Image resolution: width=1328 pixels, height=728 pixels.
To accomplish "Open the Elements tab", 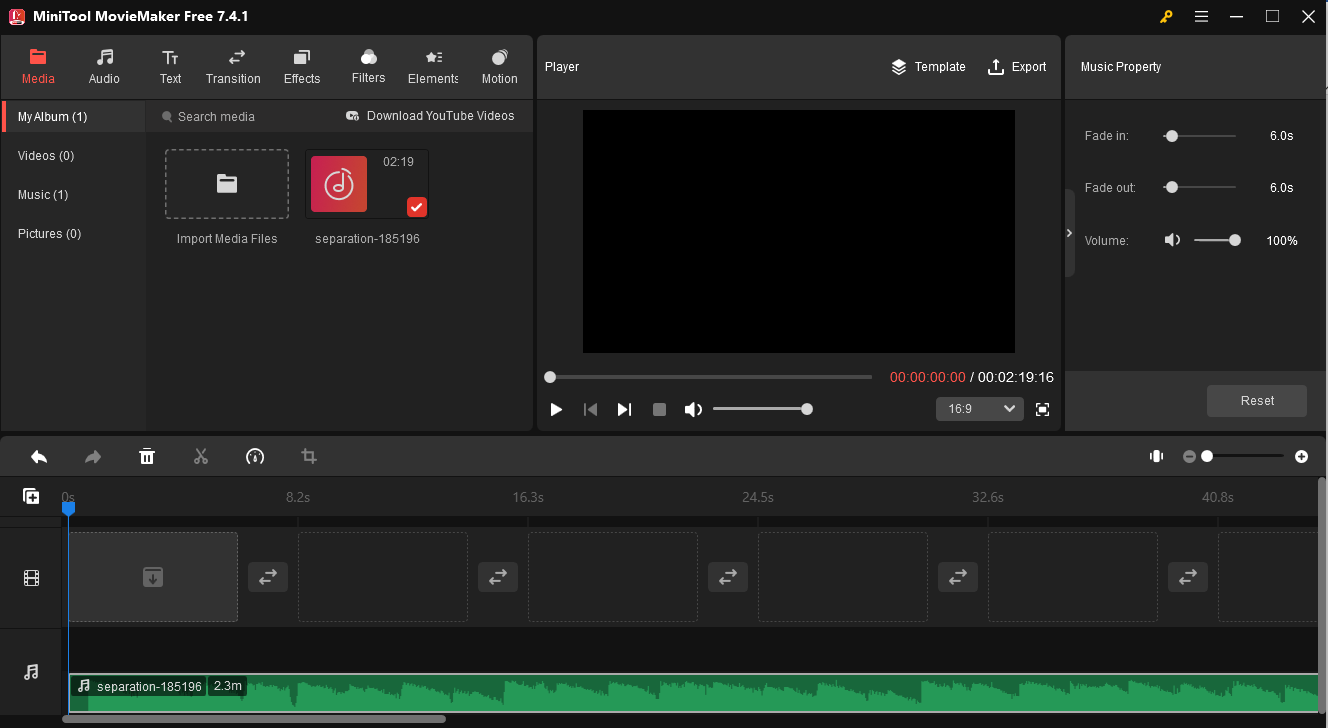I will [433, 66].
